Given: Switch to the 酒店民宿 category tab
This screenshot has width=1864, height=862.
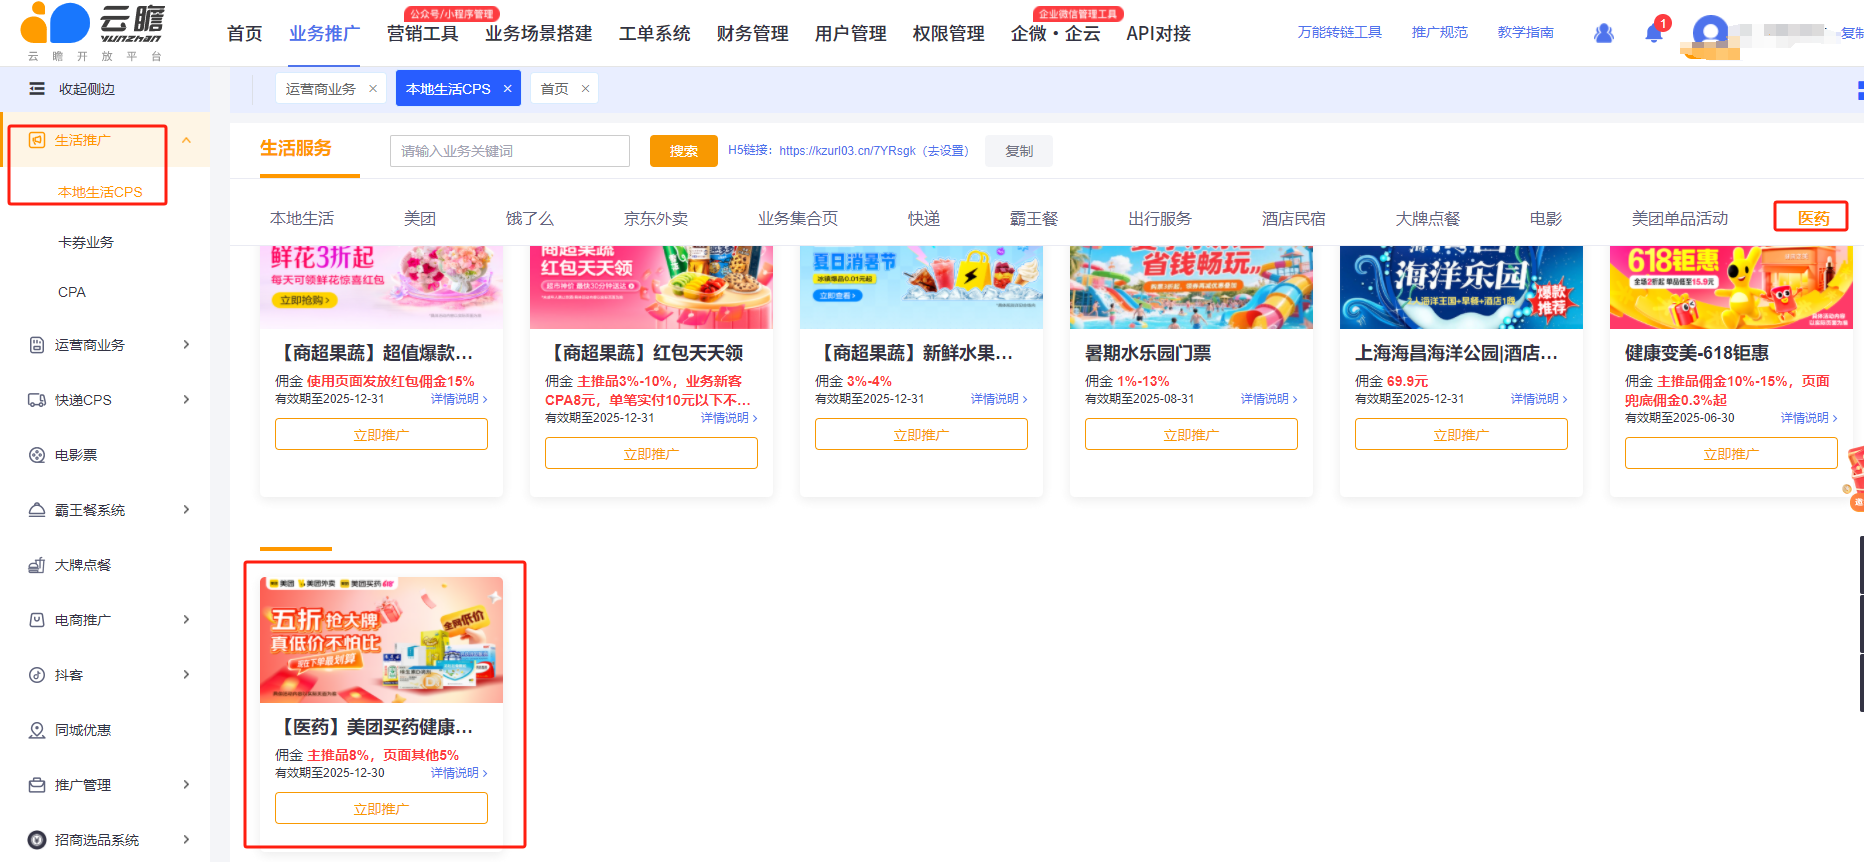Looking at the screenshot, I should pyautogui.click(x=1293, y=218).
